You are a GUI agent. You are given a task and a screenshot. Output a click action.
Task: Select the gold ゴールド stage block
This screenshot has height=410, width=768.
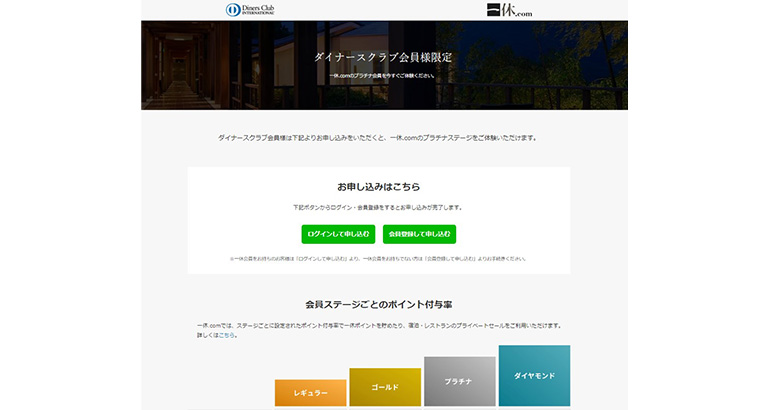(385, 387)
